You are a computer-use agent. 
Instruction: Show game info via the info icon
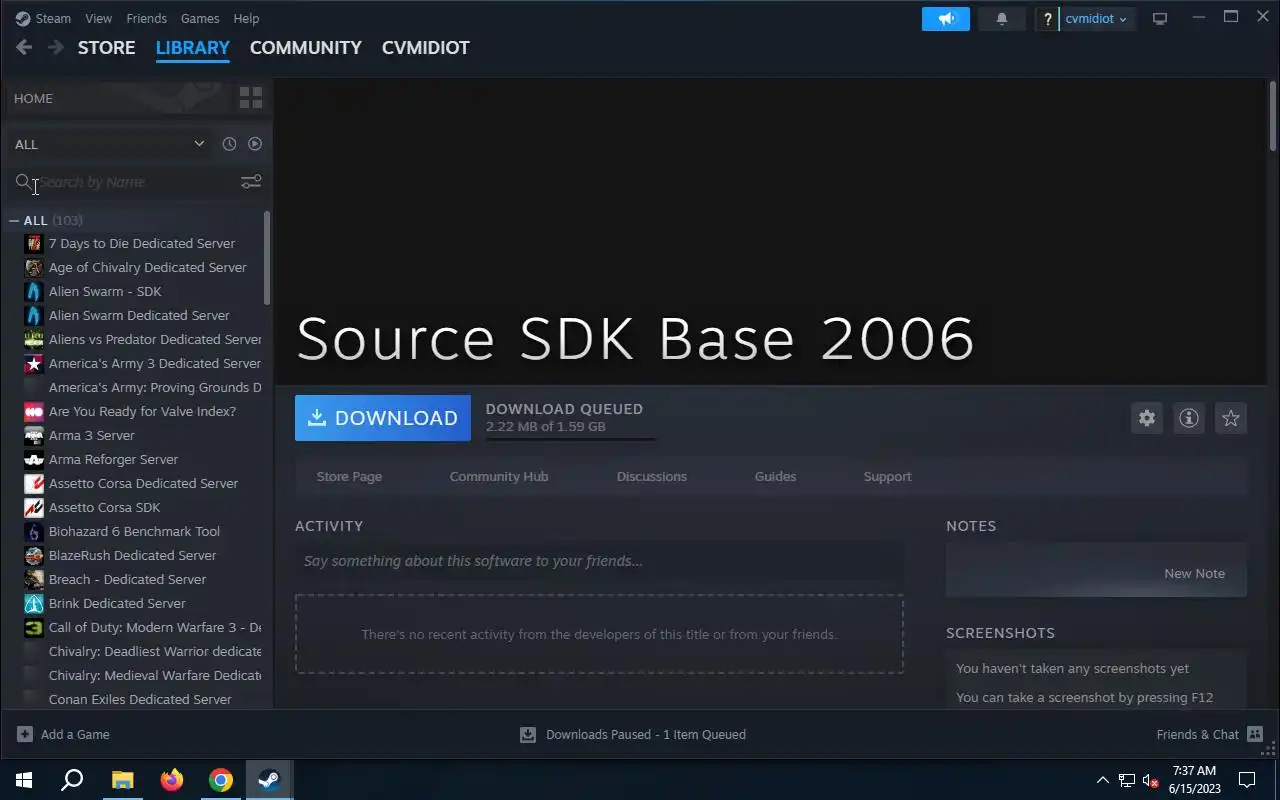click(1189, 418)
